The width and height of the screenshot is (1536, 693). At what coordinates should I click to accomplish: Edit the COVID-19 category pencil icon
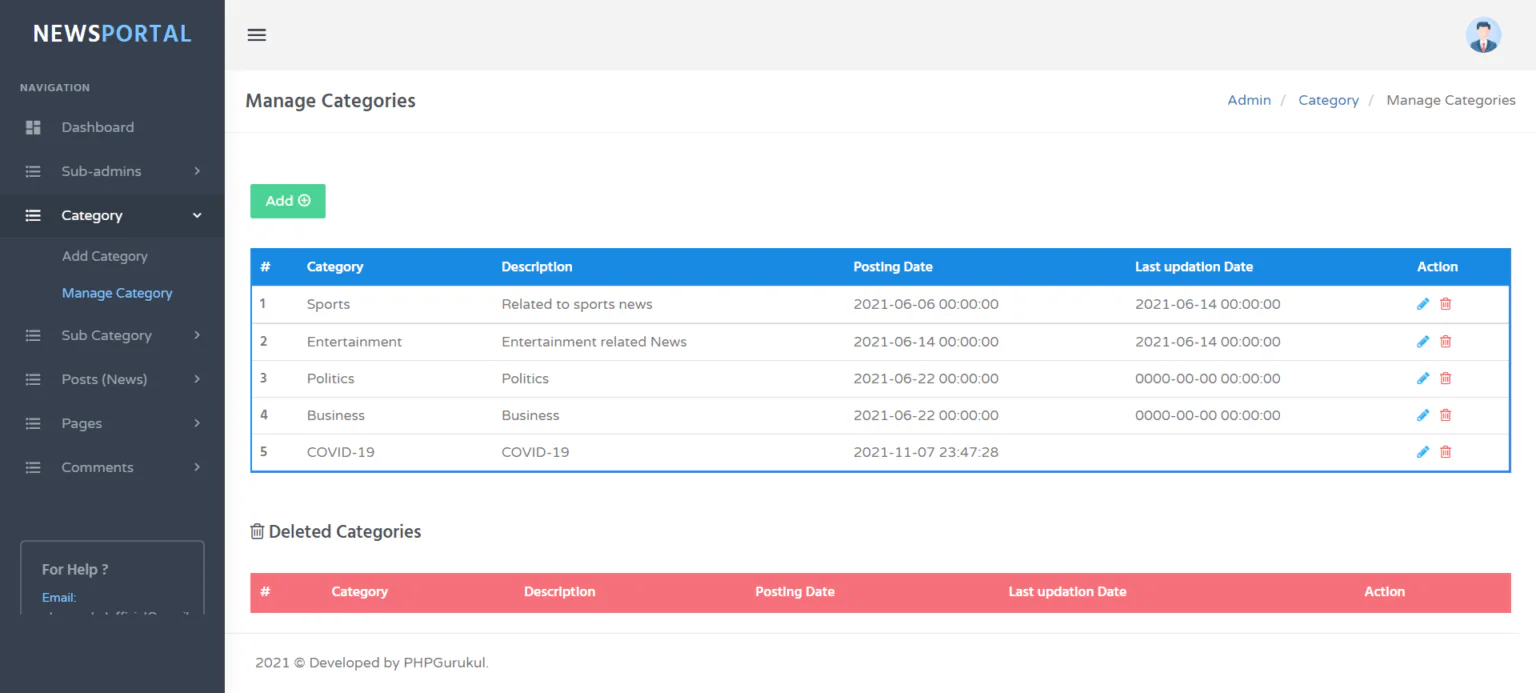click(1423, 452)
